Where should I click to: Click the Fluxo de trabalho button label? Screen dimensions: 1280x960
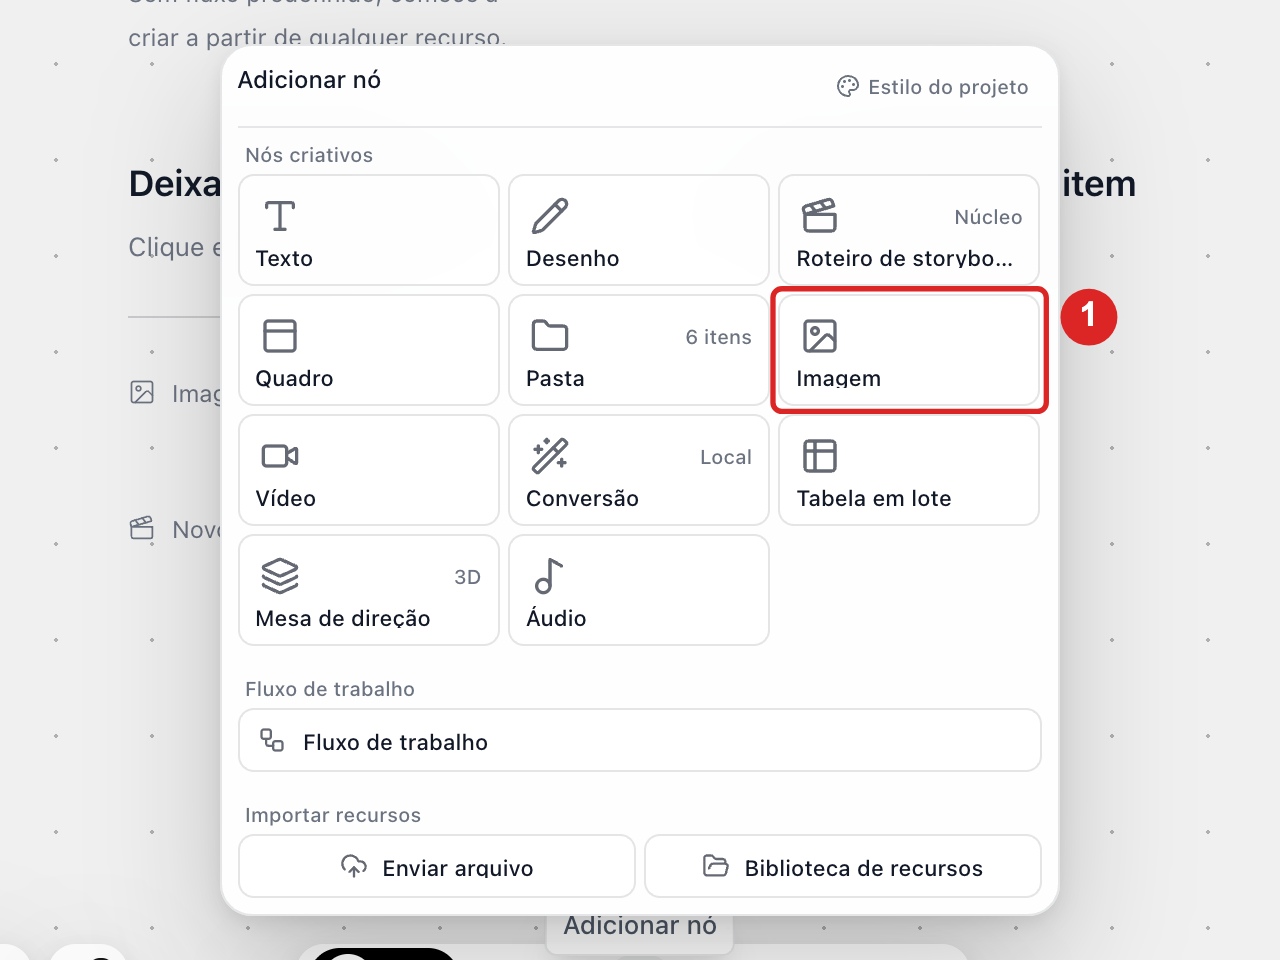pos(396,742)
